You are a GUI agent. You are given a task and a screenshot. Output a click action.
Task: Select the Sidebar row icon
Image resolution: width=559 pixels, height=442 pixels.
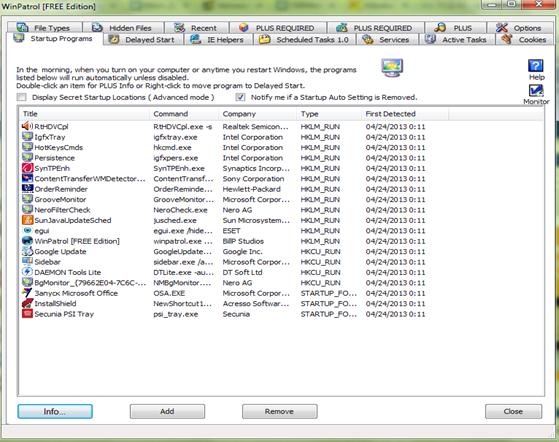coord(27,262)
